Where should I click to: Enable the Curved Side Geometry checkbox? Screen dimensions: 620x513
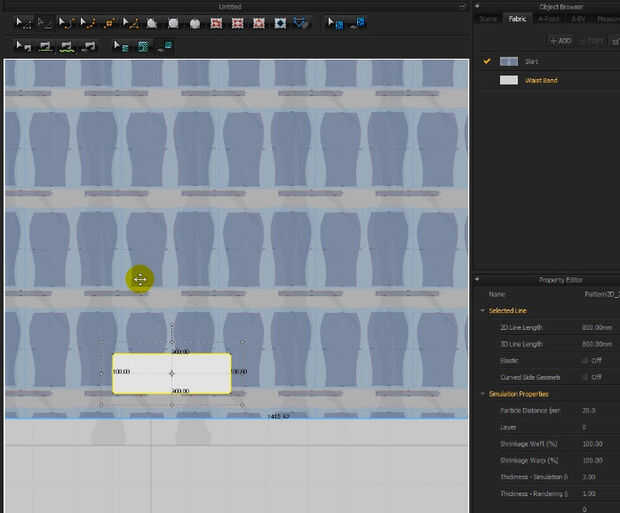[583, 377]
